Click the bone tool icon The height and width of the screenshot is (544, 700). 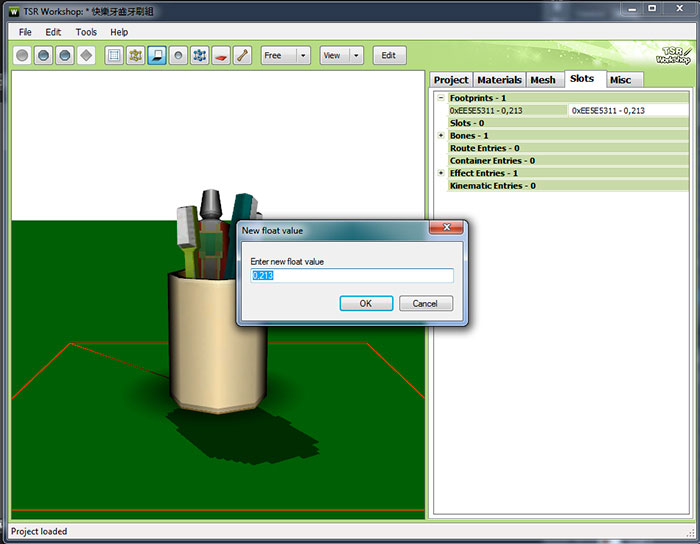tap(241, 56)
